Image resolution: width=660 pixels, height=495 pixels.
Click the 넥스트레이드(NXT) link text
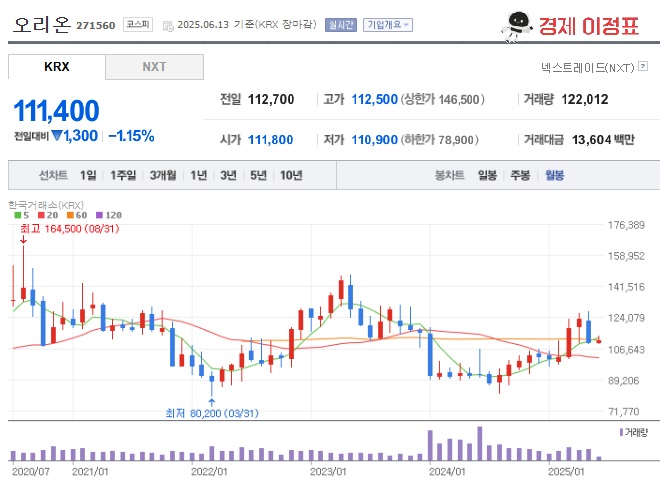588,67
